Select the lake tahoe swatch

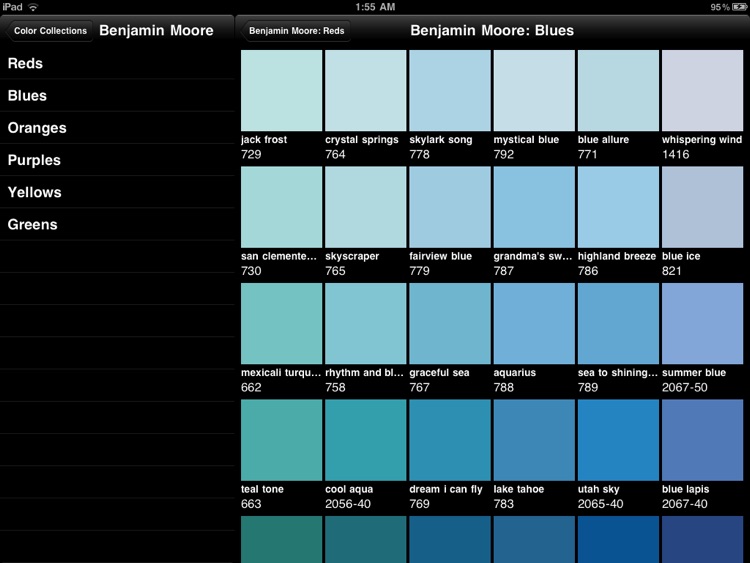tap(534, 440)
